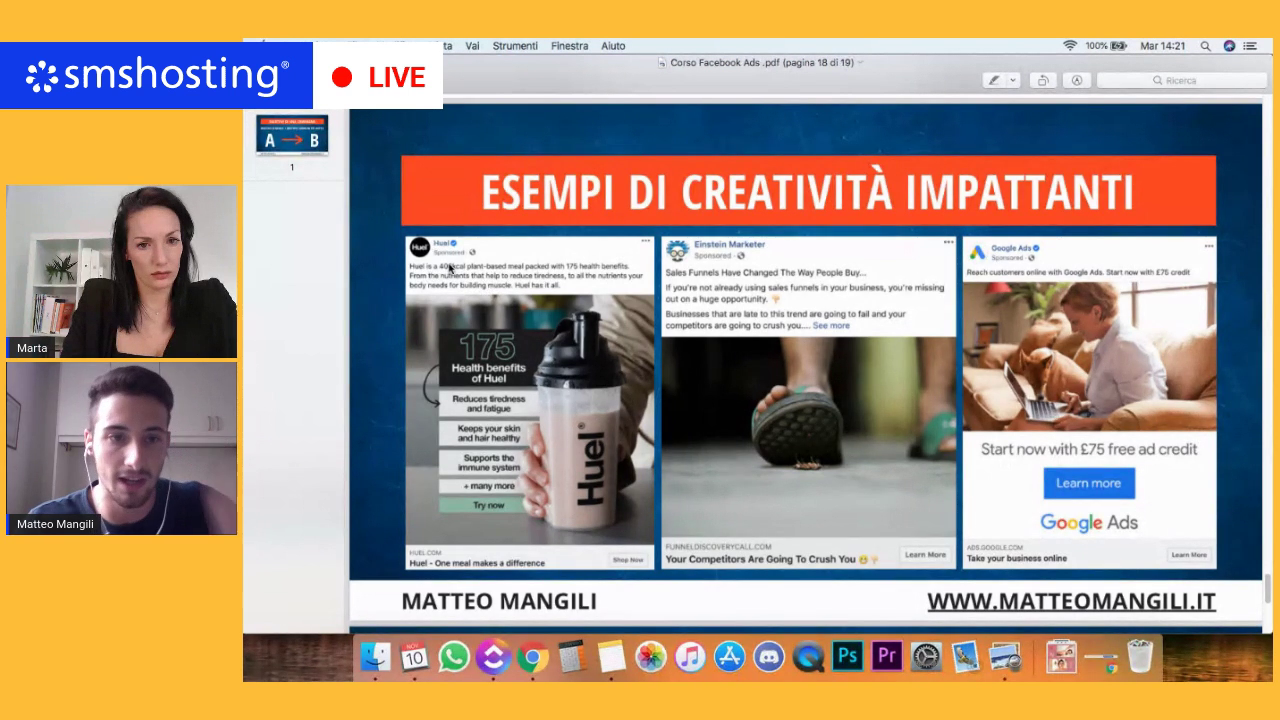Select the A→B page thumbnail in sidebar
The height and width of the screenshot is (720, 1280).
click(292, 135)
